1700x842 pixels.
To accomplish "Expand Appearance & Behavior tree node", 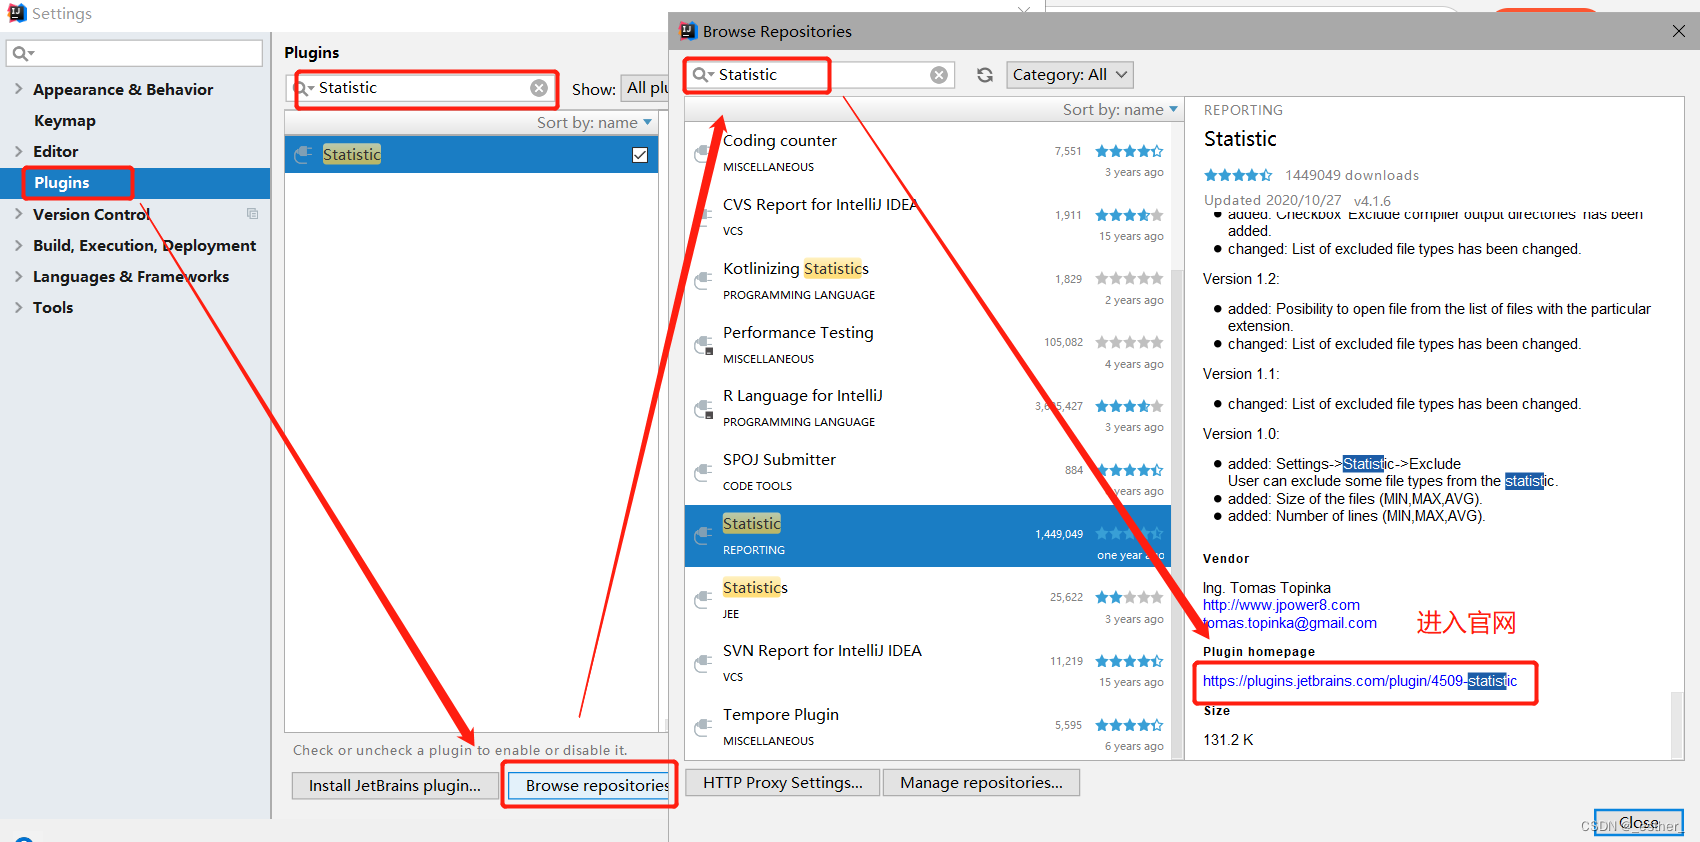I will 18,89.
